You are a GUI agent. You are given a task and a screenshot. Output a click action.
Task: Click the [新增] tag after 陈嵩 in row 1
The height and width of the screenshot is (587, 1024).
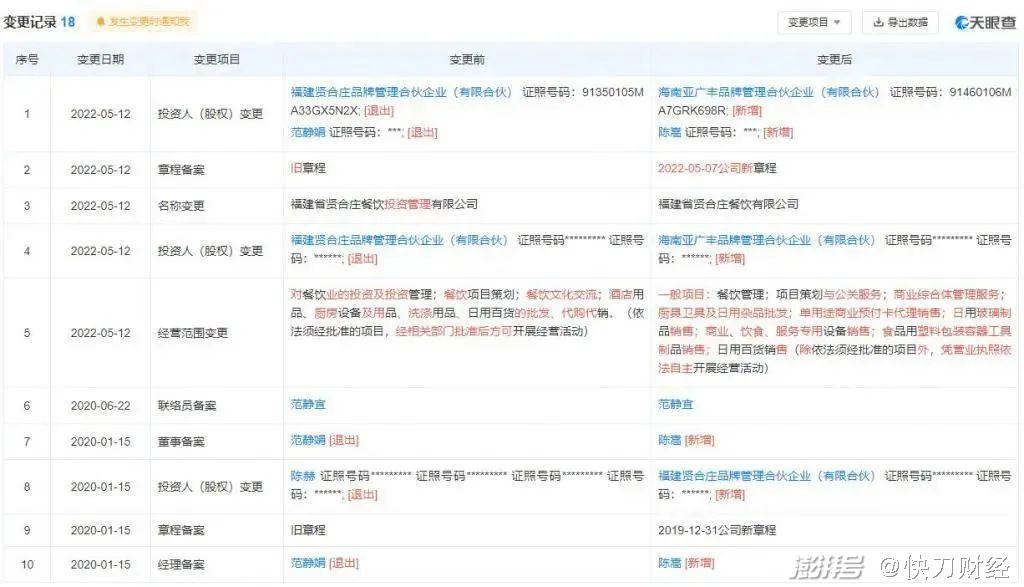click(x=778, y=132)
